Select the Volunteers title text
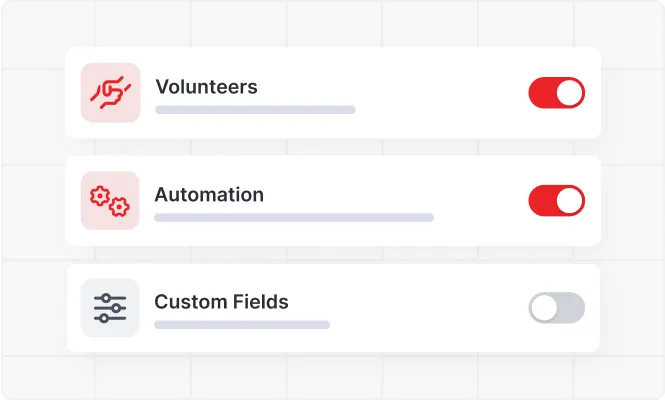Image resolution: width=665 pixels, height=400 pixels. [x=206, y=87]
